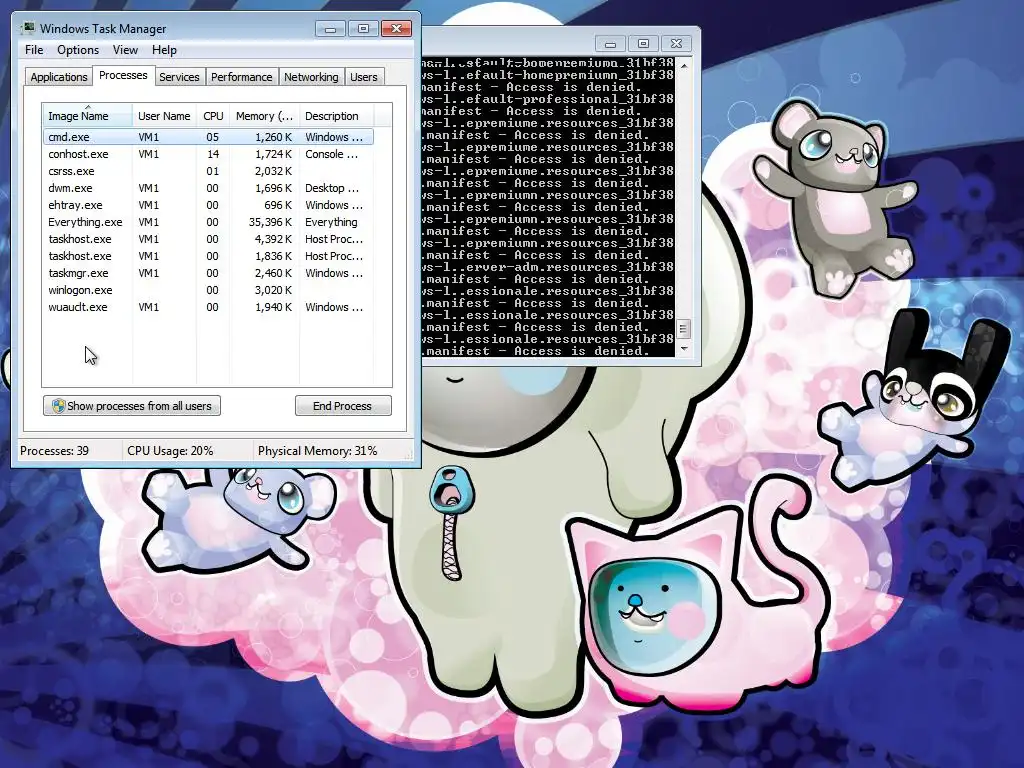Select the conhost.exe process
Viewport: 1024px width, 768px height.
click(x=208, y=154)
